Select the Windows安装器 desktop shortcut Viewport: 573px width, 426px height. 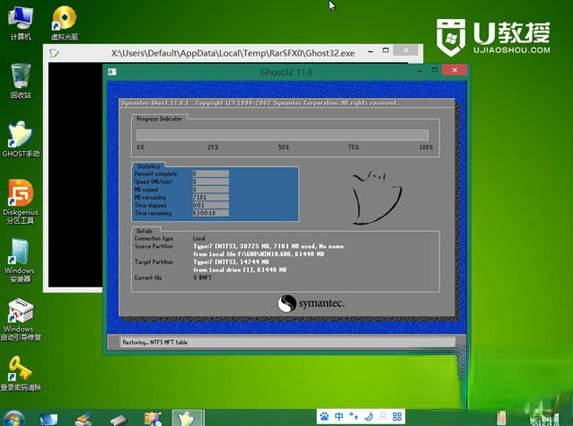tap(20, 260)
